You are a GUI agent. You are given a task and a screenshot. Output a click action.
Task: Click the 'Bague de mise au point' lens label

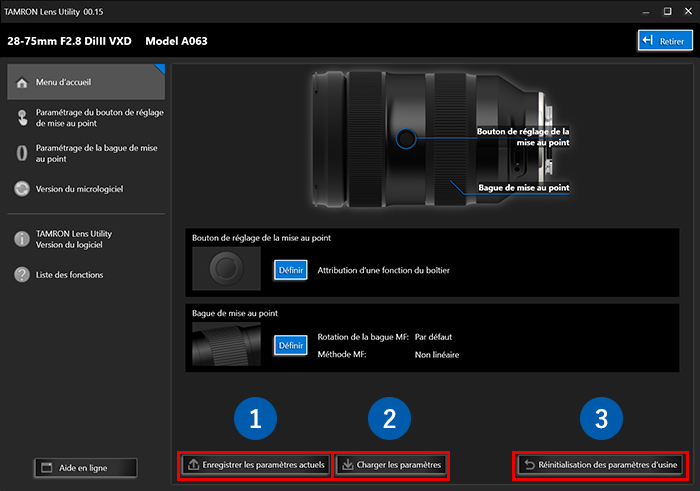point(524,187)
